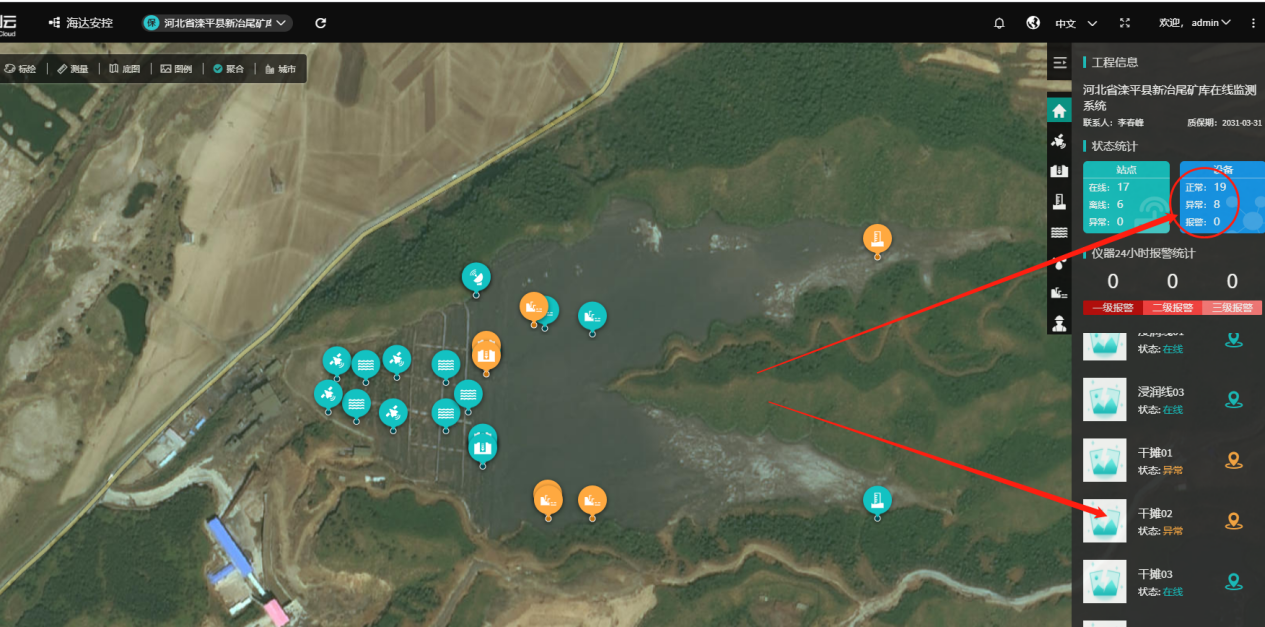Screen dimensions: 1265x627
Task: Select the 测量 measure tool
Action: (72, 69)
